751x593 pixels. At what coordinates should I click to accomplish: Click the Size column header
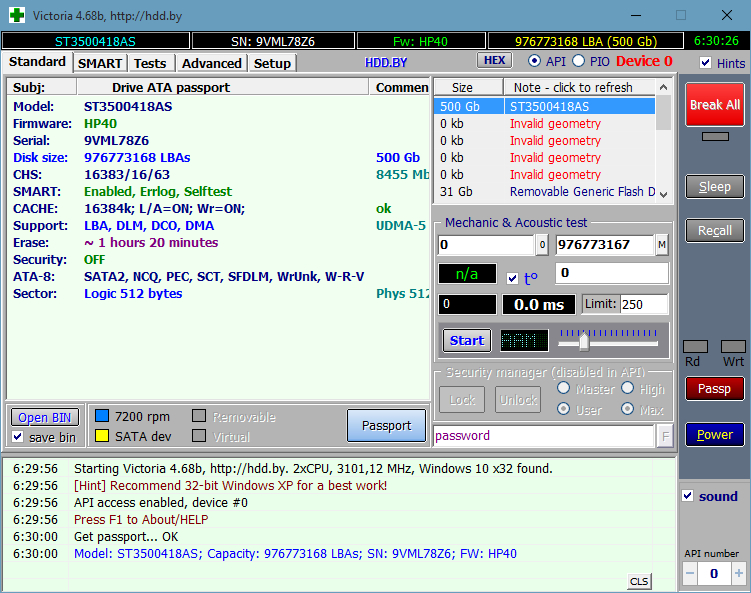pyautogui.click(x=468, y=88)
